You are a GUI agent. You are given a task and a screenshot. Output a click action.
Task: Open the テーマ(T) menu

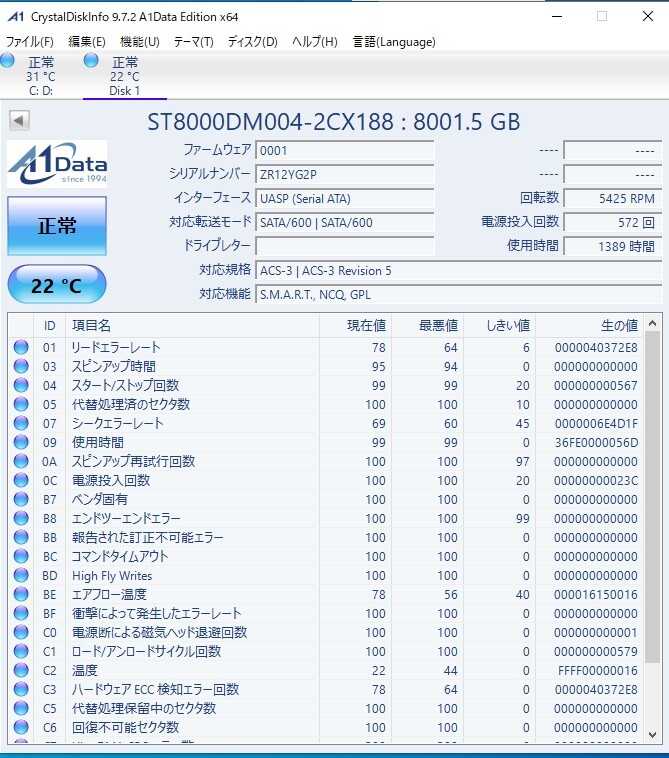[x=193, y=42]
